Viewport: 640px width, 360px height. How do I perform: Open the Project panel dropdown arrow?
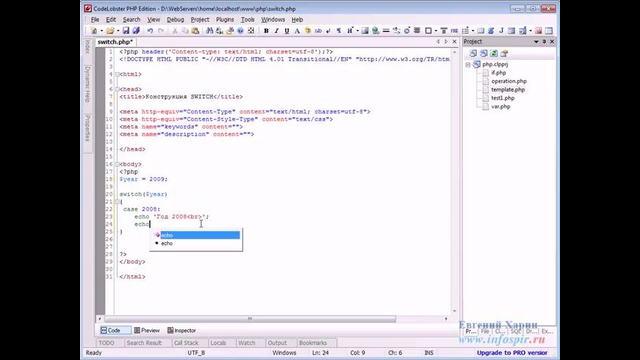pyautogui.click(x=536, y=42)
